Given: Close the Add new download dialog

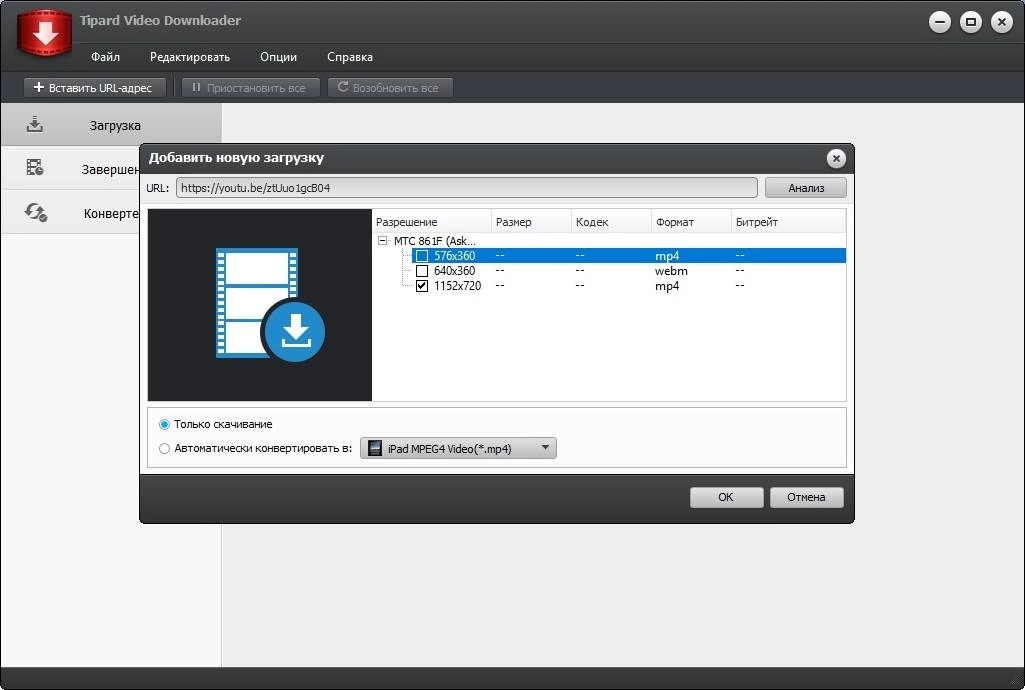Looking at the screenshot, I should 835,158.
